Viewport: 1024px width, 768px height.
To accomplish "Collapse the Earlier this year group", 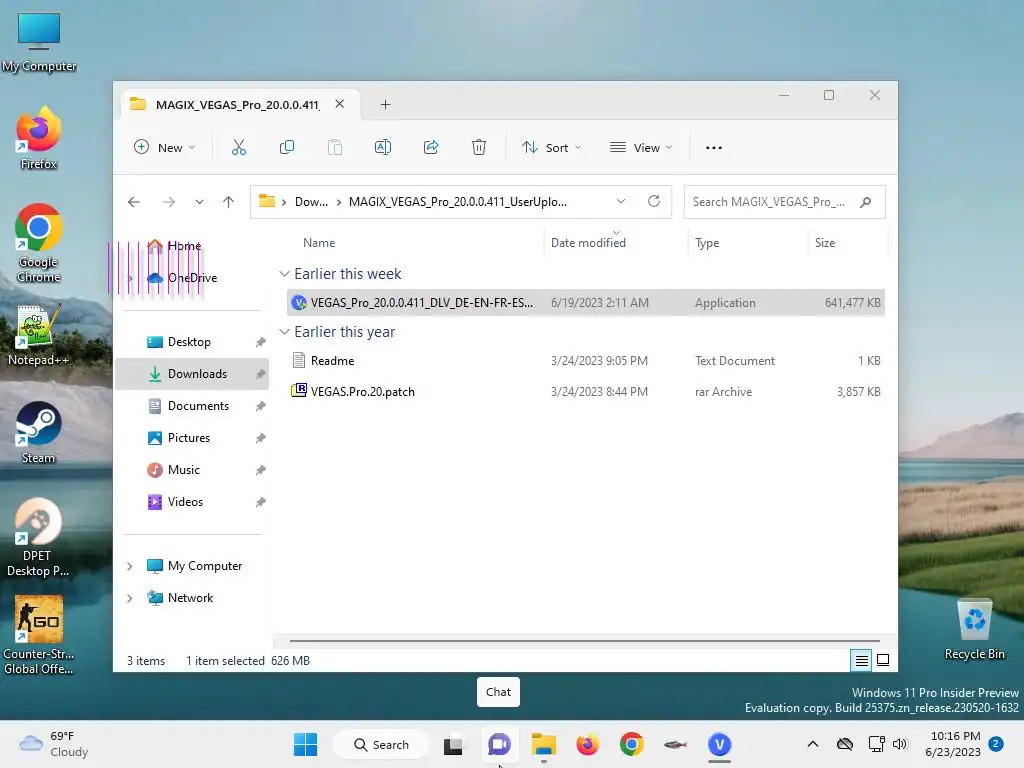I will click(284, 332).
